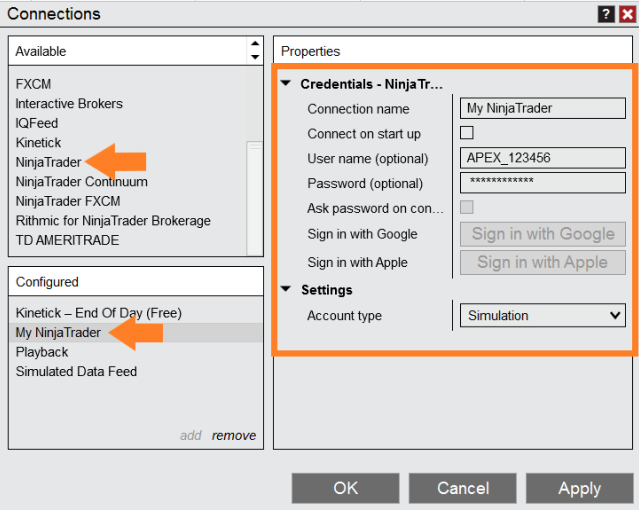Screen dimensions: 639x510
Task: Collapse the Settings section
Action: click(x=286, y=289)
